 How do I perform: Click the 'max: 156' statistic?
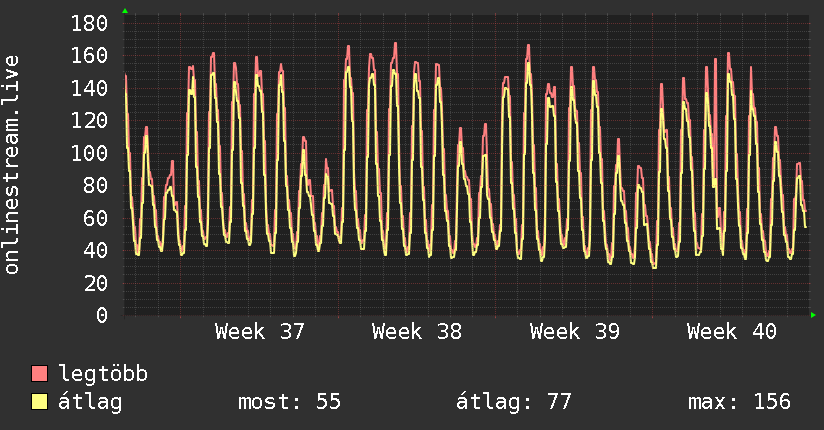click(739, 402)
